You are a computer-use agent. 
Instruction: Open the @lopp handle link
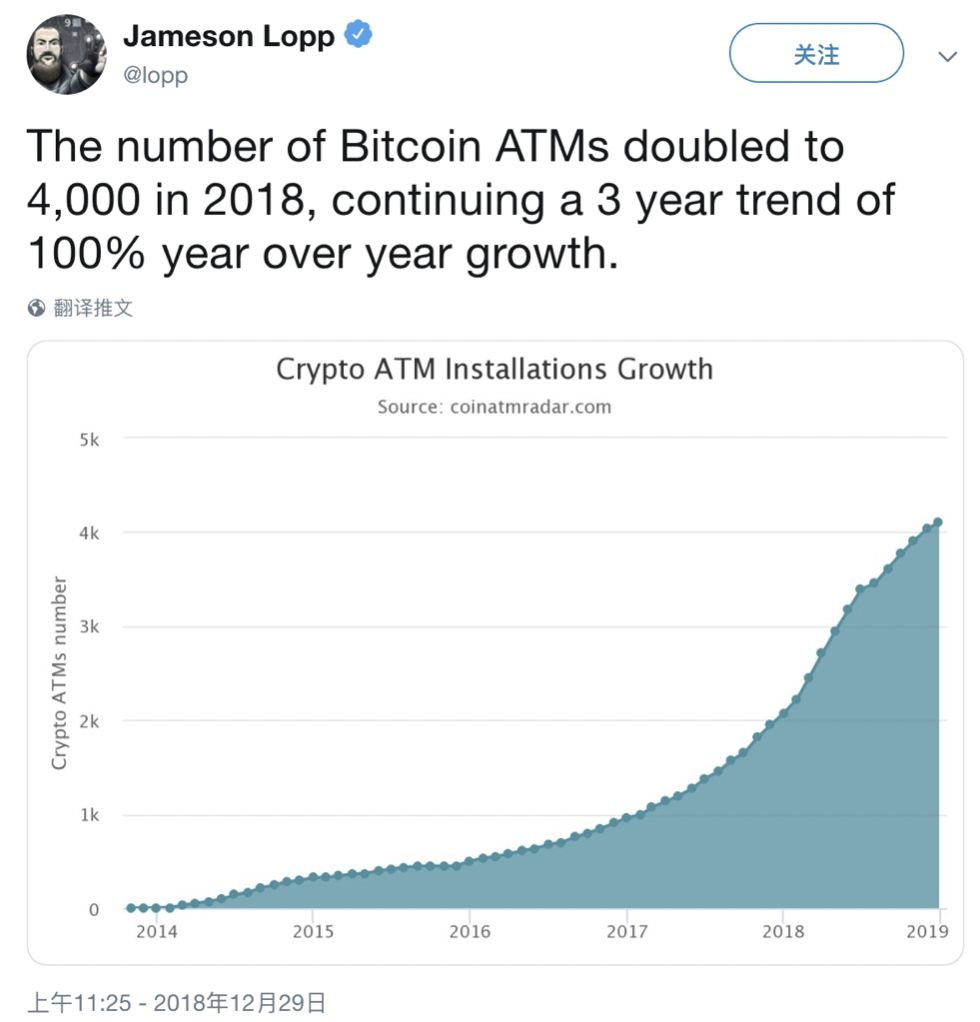click(154, 76)
